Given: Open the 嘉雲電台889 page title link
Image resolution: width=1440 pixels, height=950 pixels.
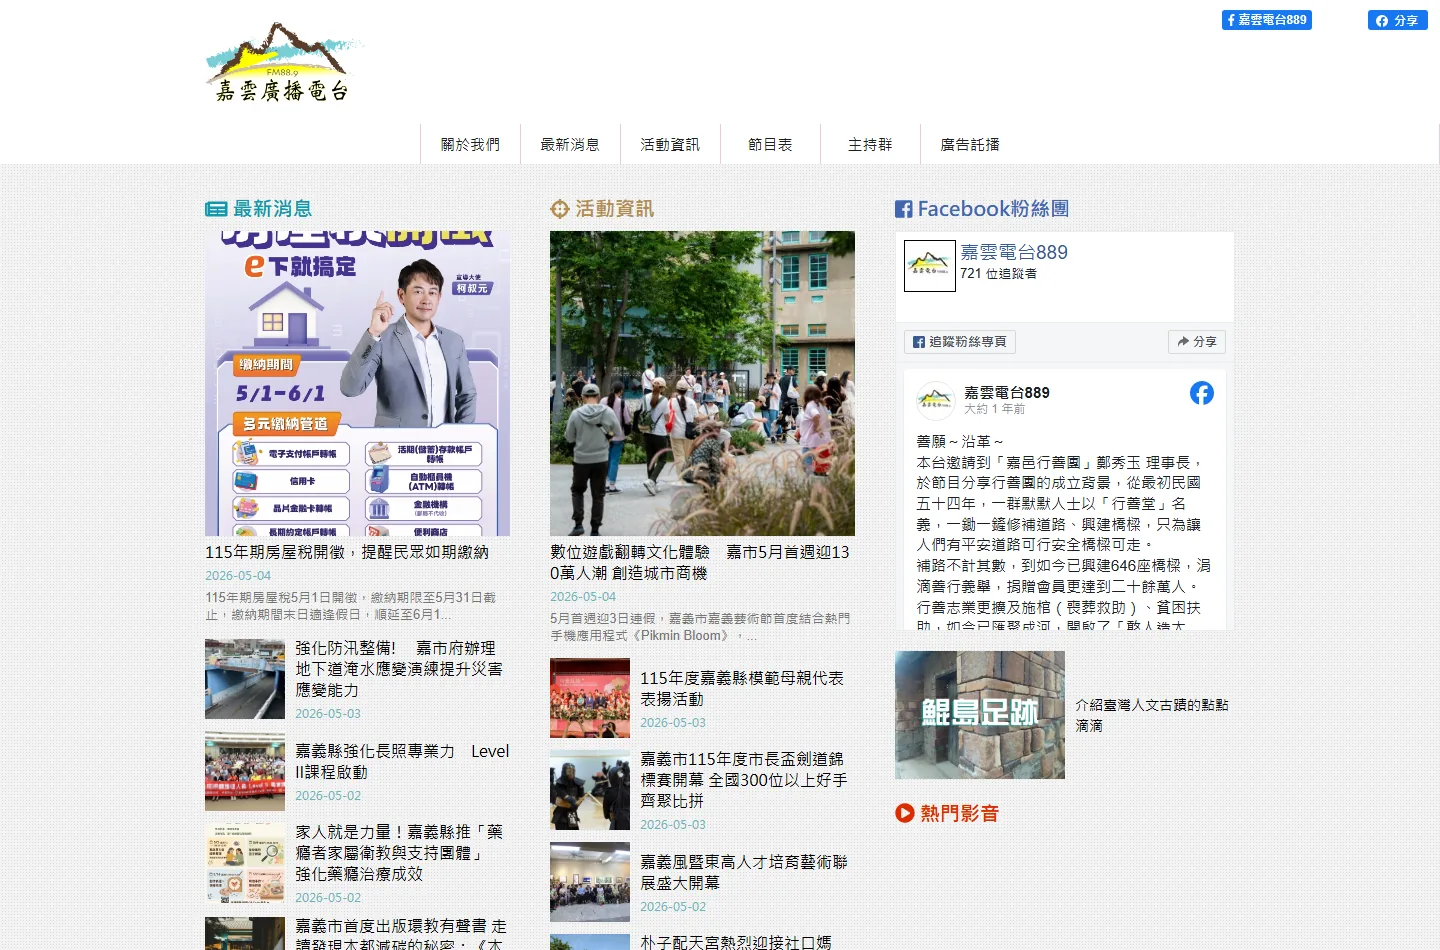Looking at the screenshot, I should (x=1014, y=252).
